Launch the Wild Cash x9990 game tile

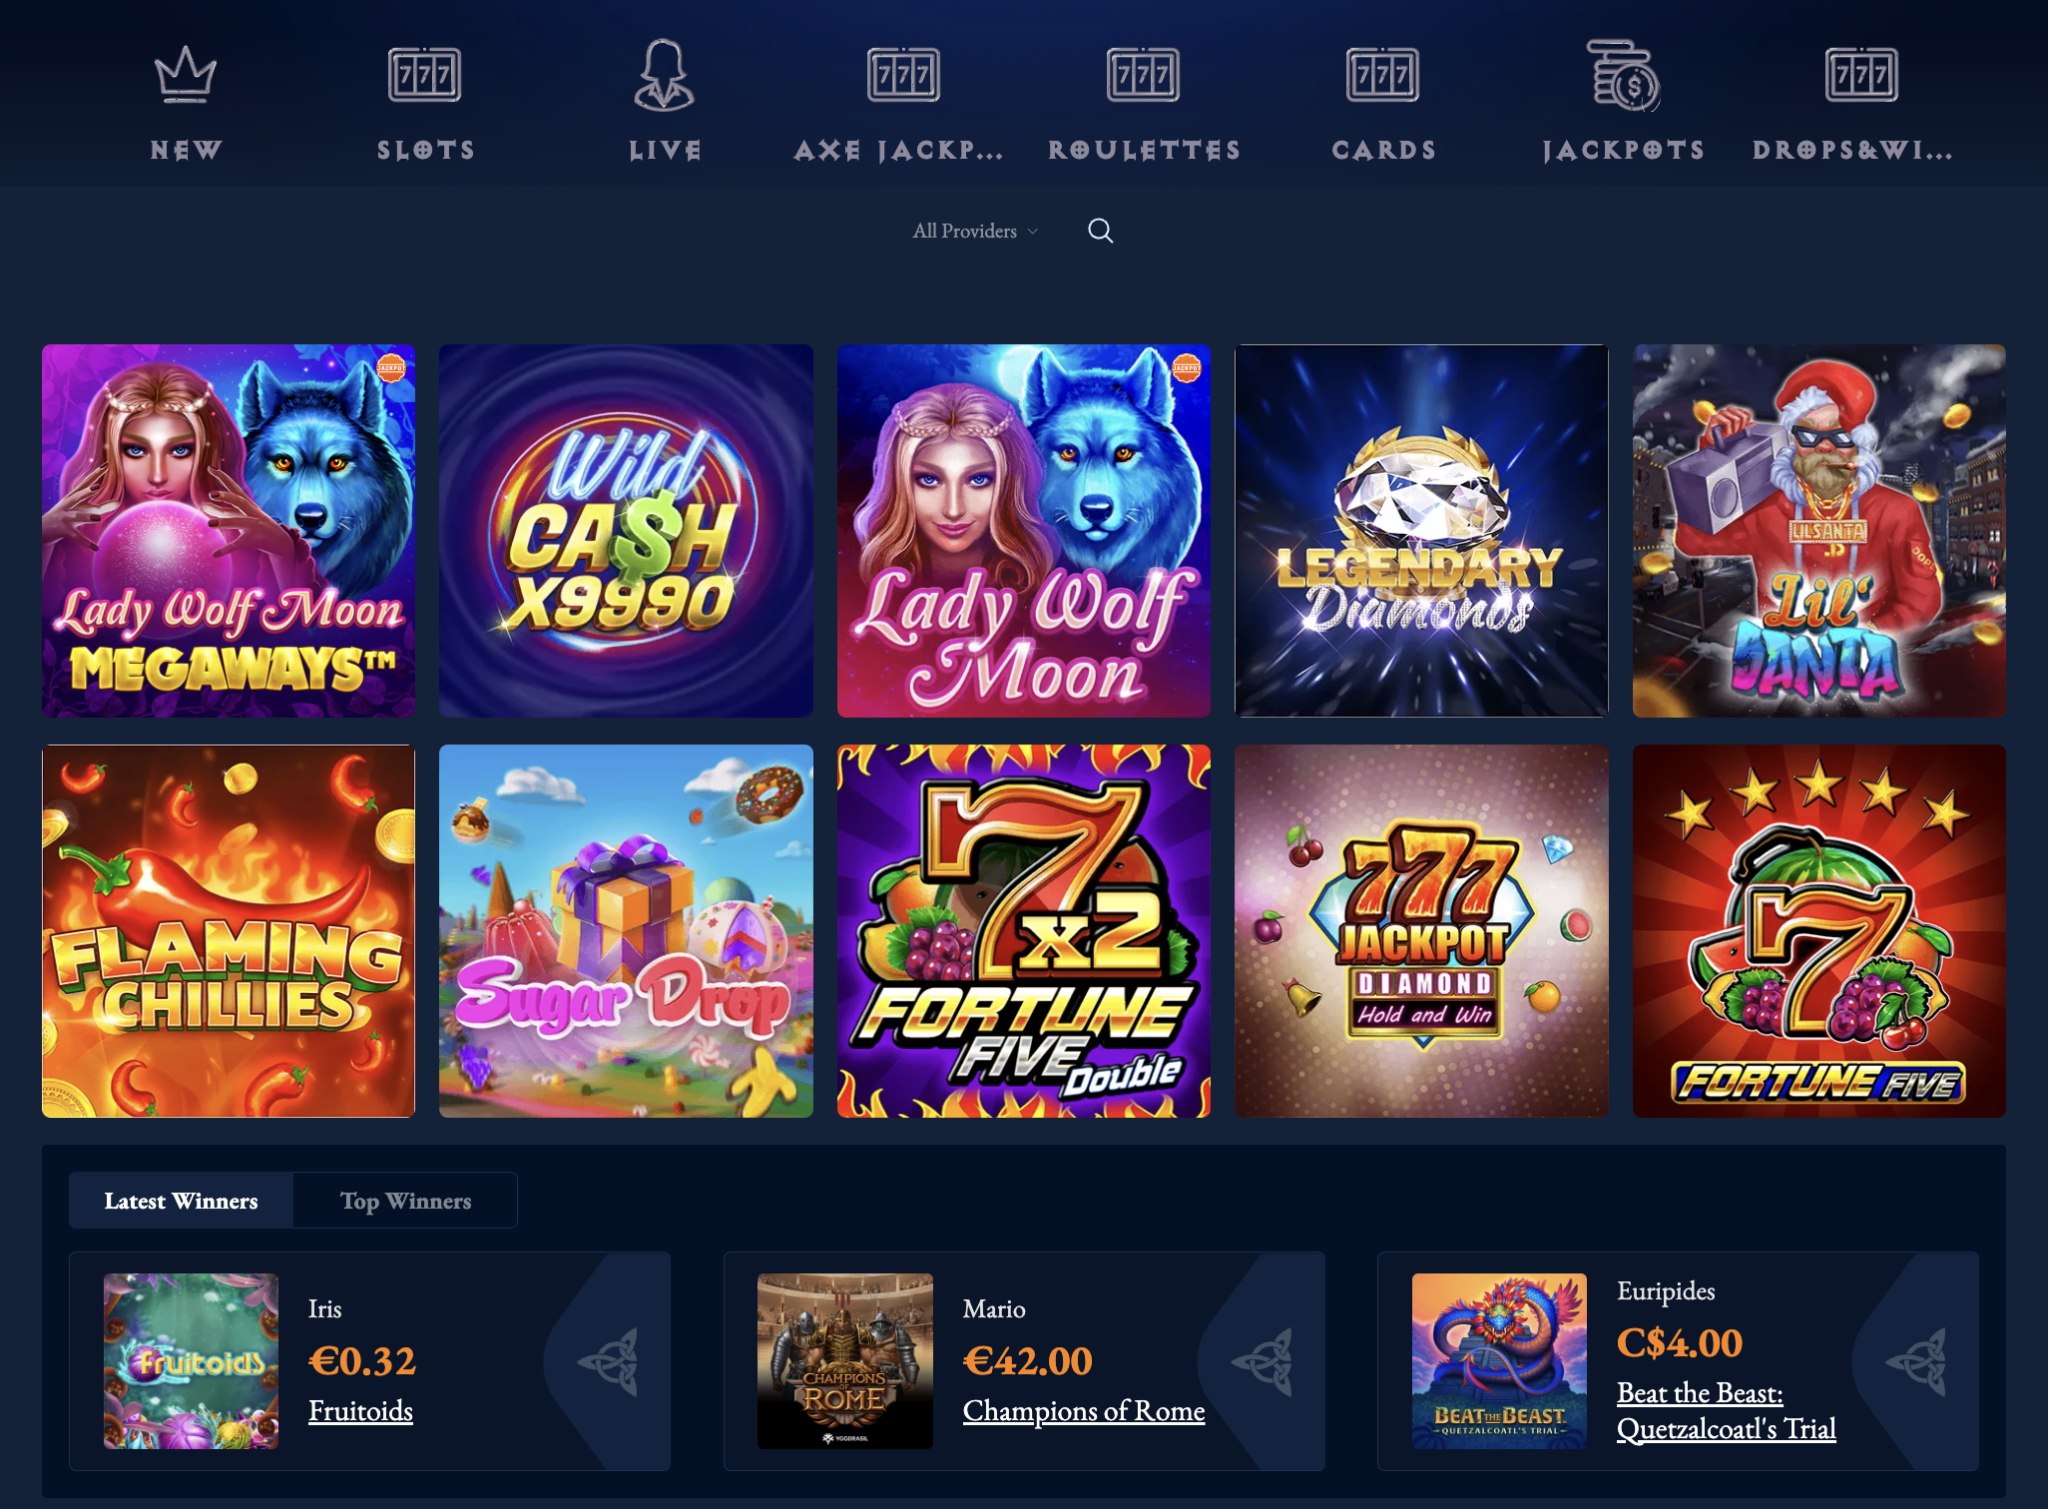tap(626, 531)
